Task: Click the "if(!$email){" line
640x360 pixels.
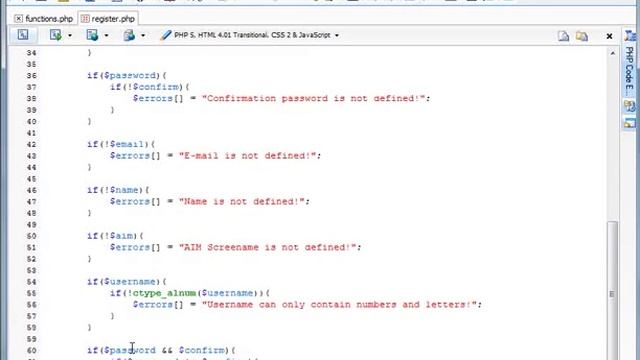Action: 121,144
